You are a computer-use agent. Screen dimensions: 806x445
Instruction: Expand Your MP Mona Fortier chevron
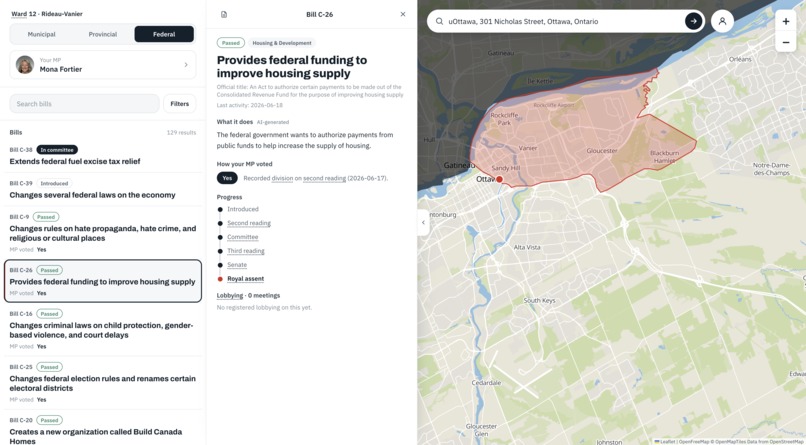186,65
